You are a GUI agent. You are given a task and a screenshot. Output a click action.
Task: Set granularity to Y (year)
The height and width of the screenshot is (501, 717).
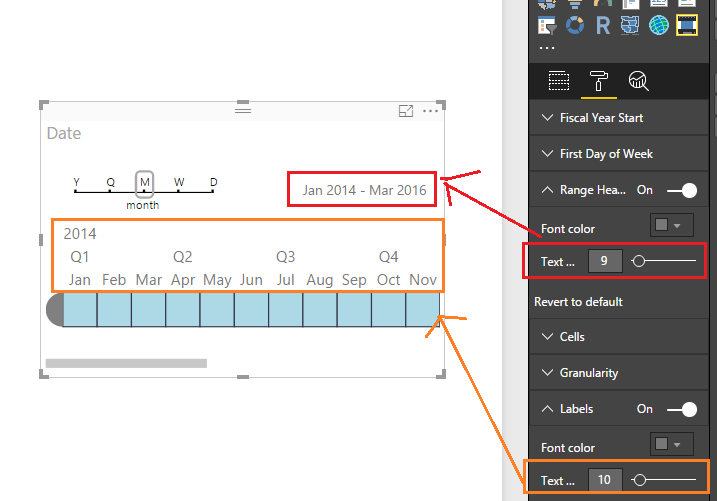(x=76, y=182)
